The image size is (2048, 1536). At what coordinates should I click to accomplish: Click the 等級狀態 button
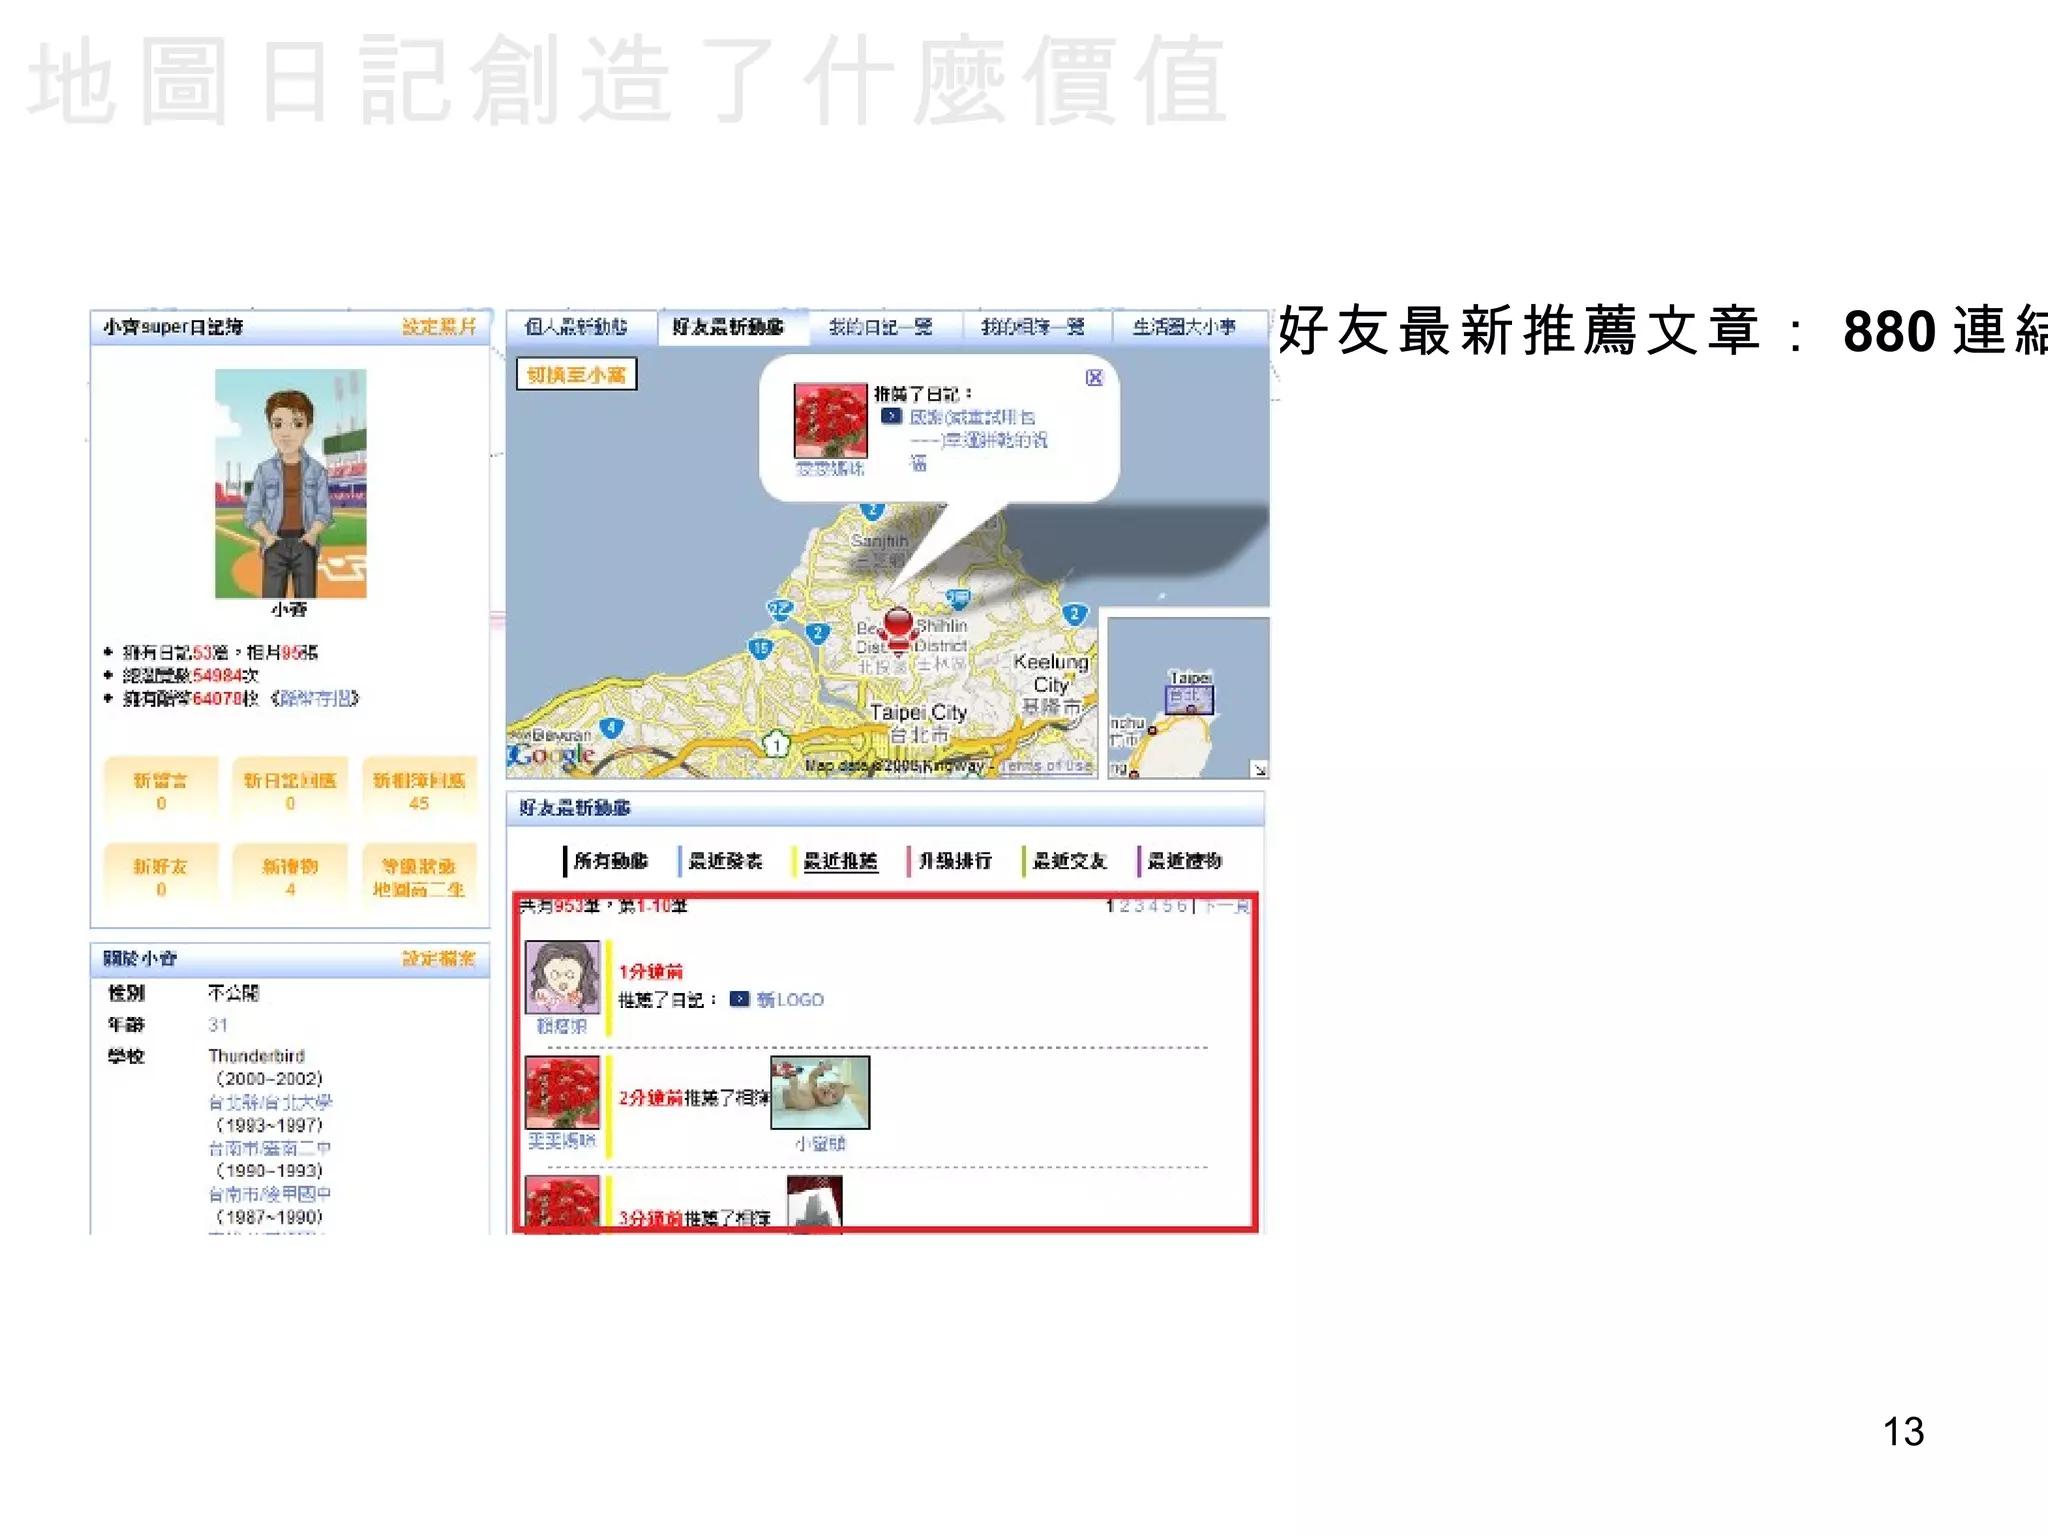pos(419,877)
